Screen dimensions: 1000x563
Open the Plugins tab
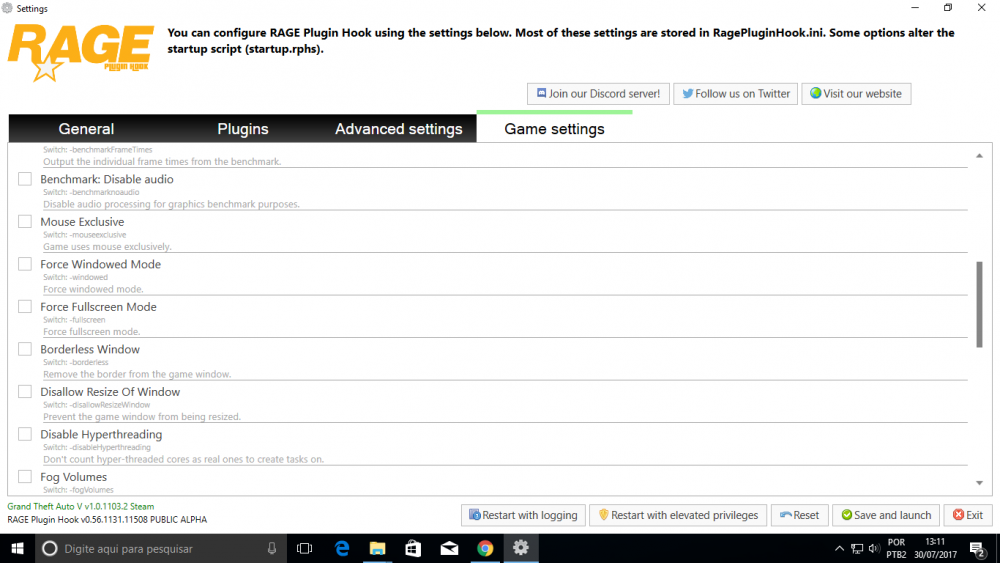pos(242,129)
